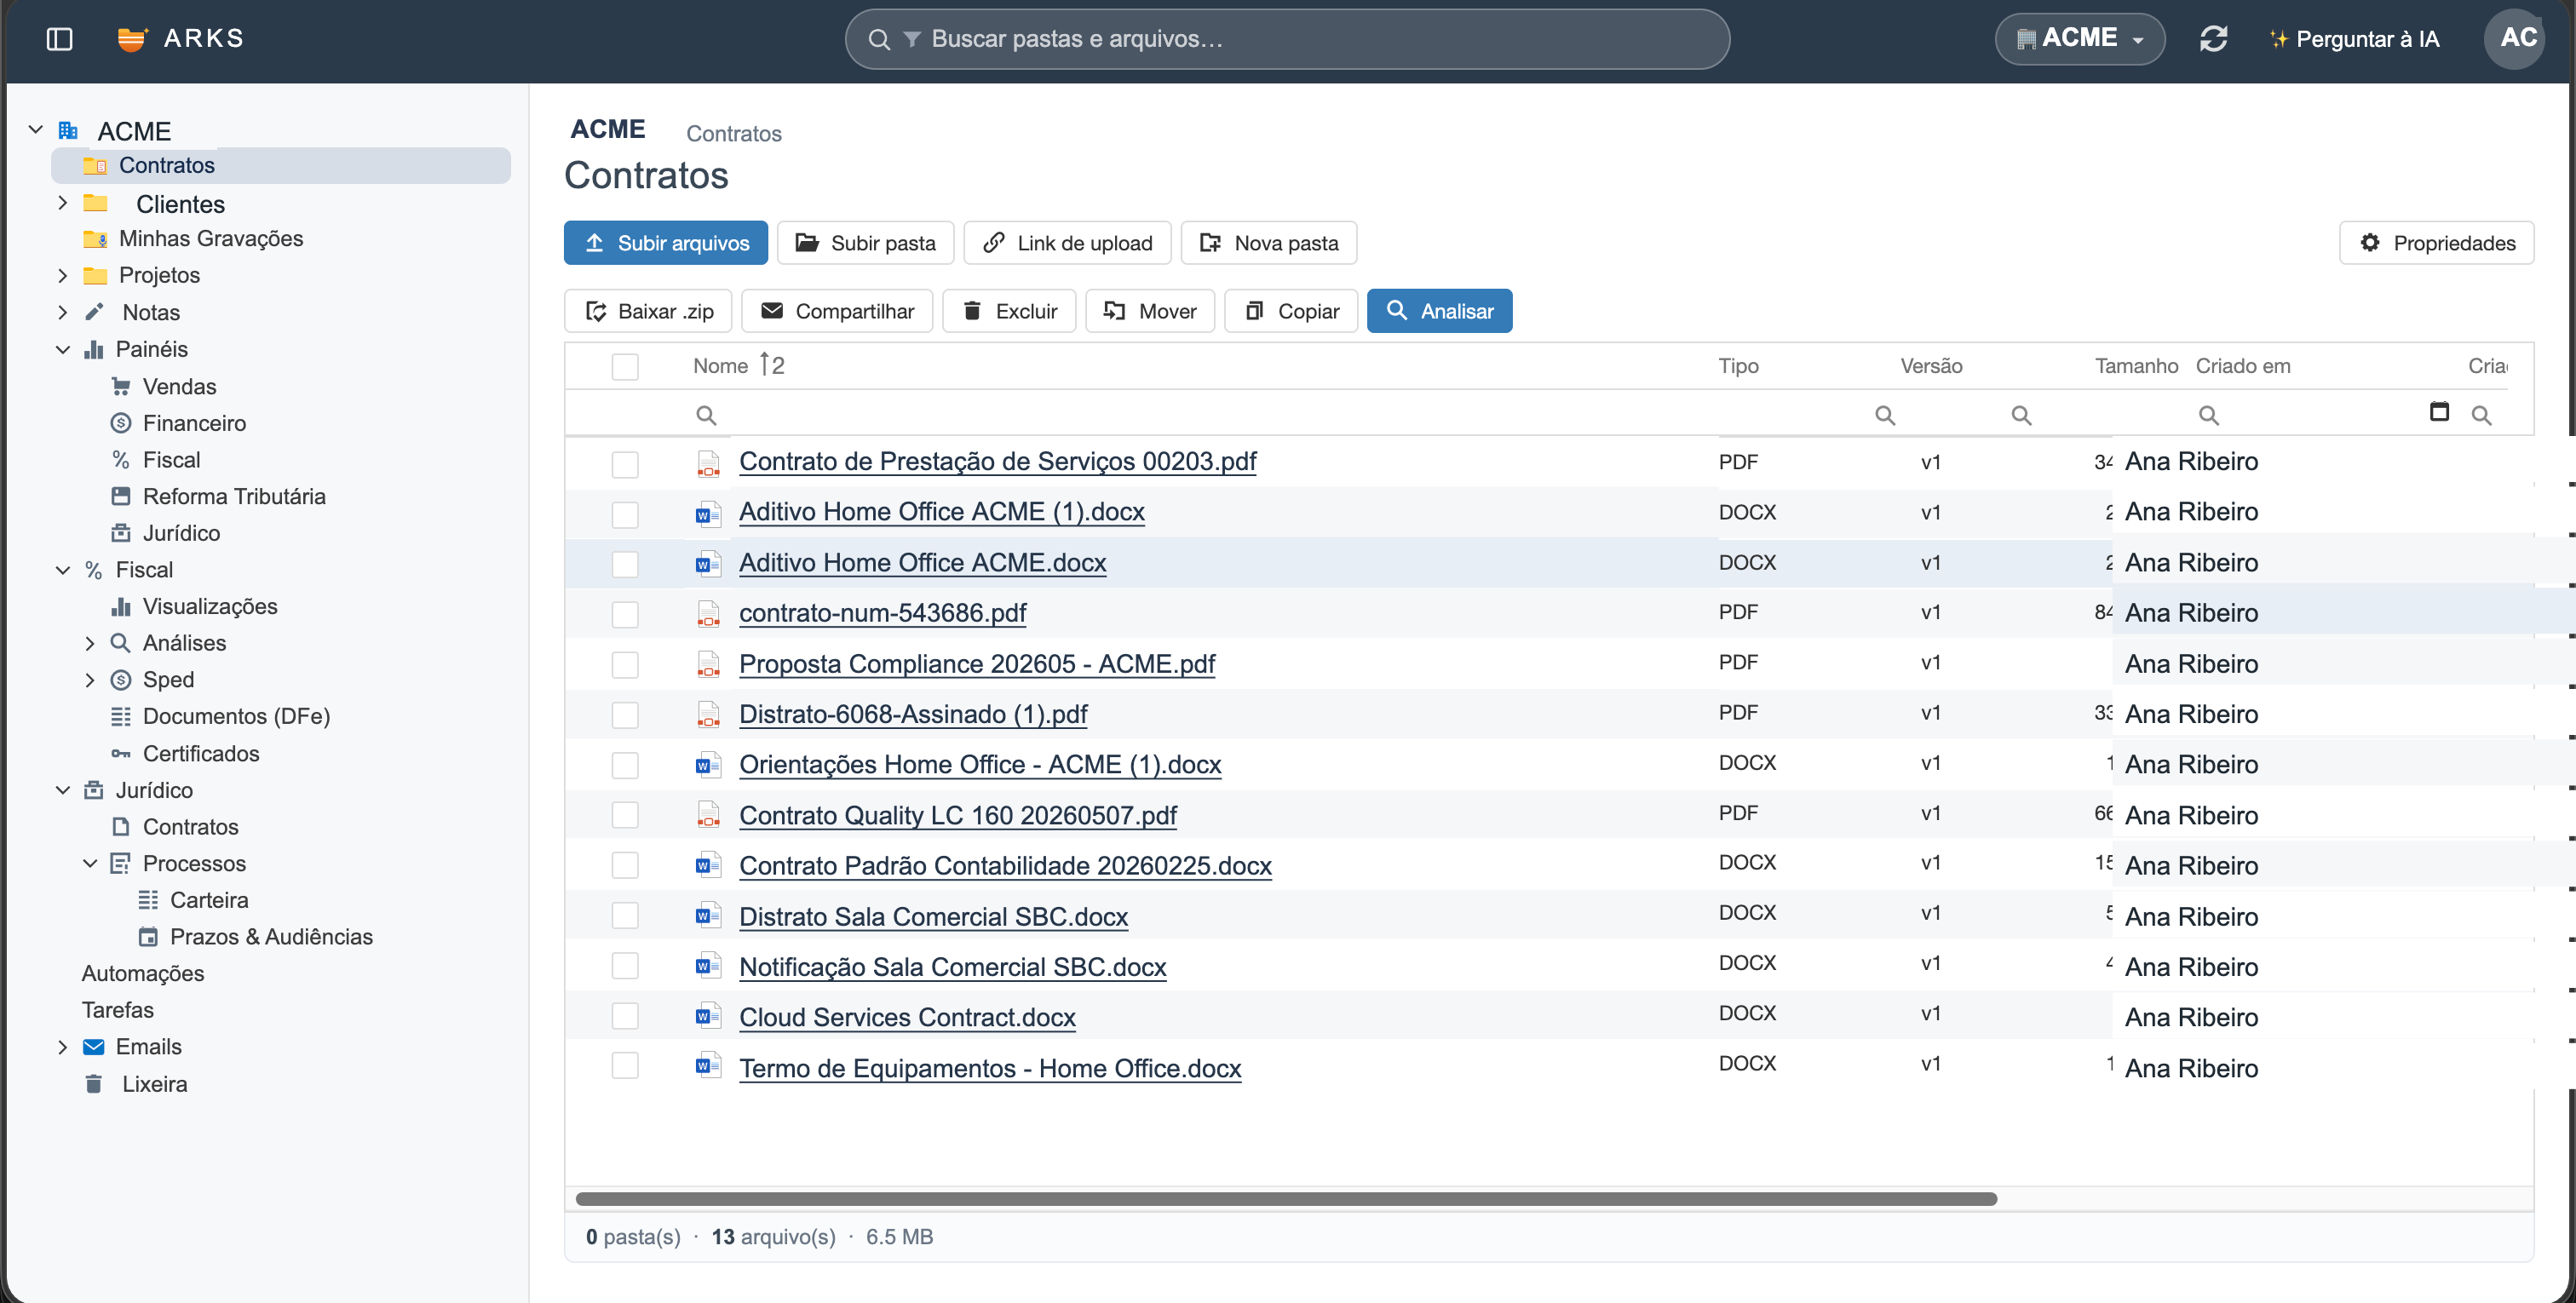Viewport: 2576px width, 1303px height.
Task: Click the Documentos (DFe) list icon
Action: click(121, 717)
